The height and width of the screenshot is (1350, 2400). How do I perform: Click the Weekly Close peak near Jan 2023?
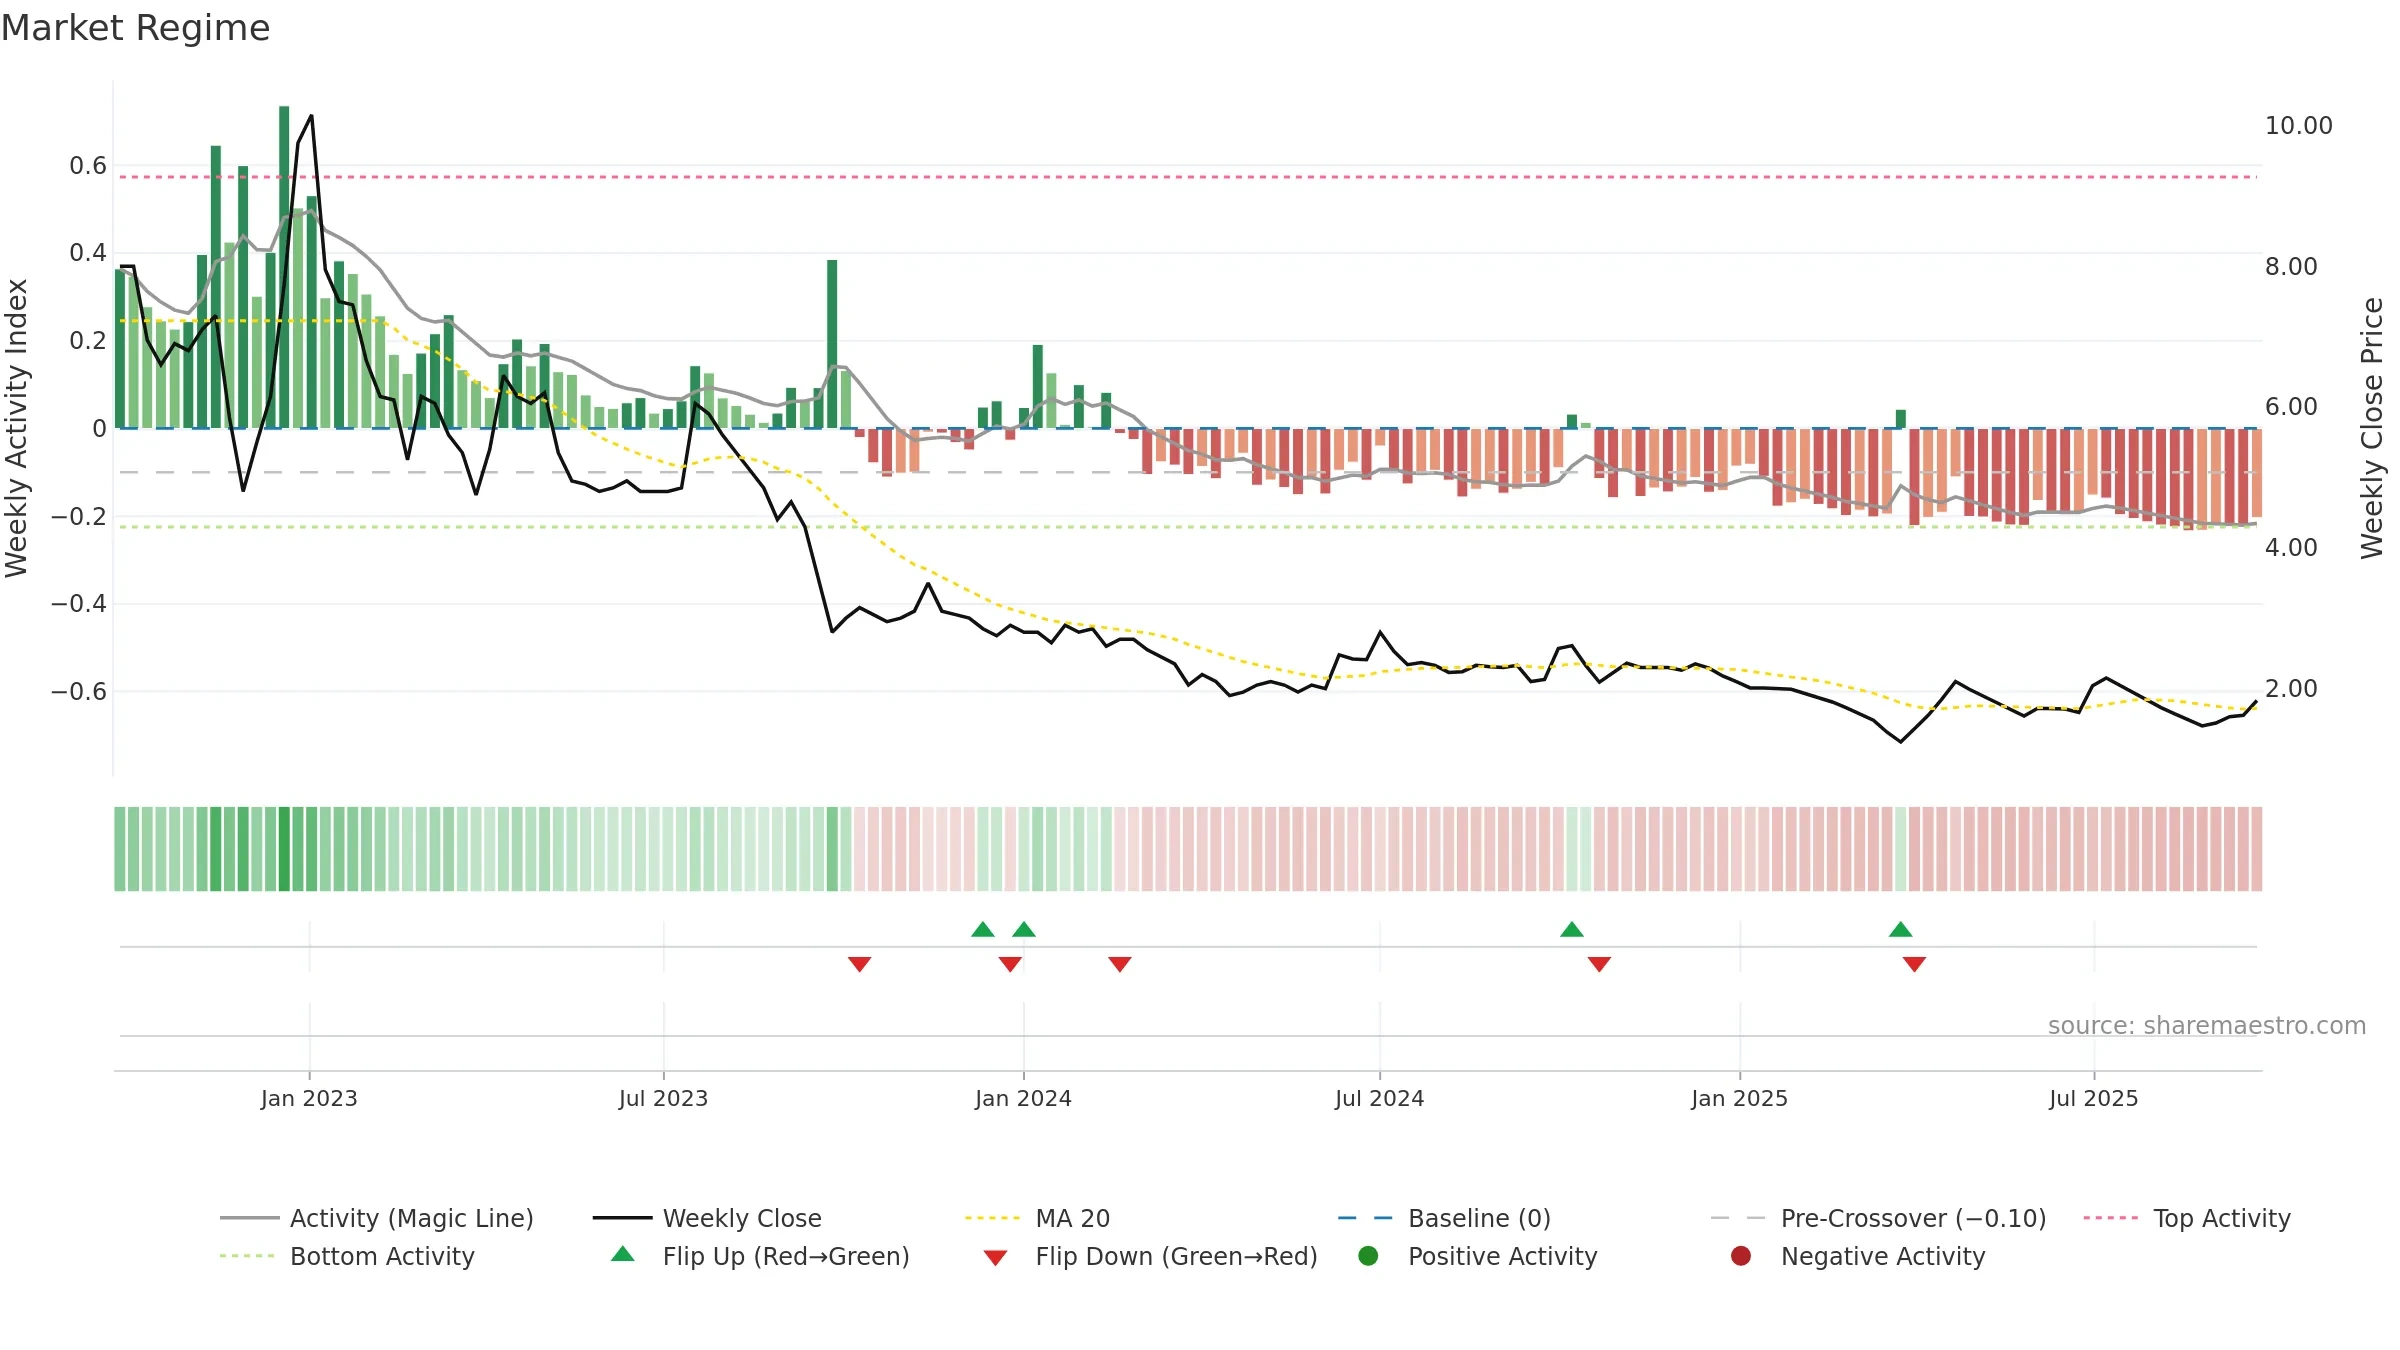coord(311,117)
